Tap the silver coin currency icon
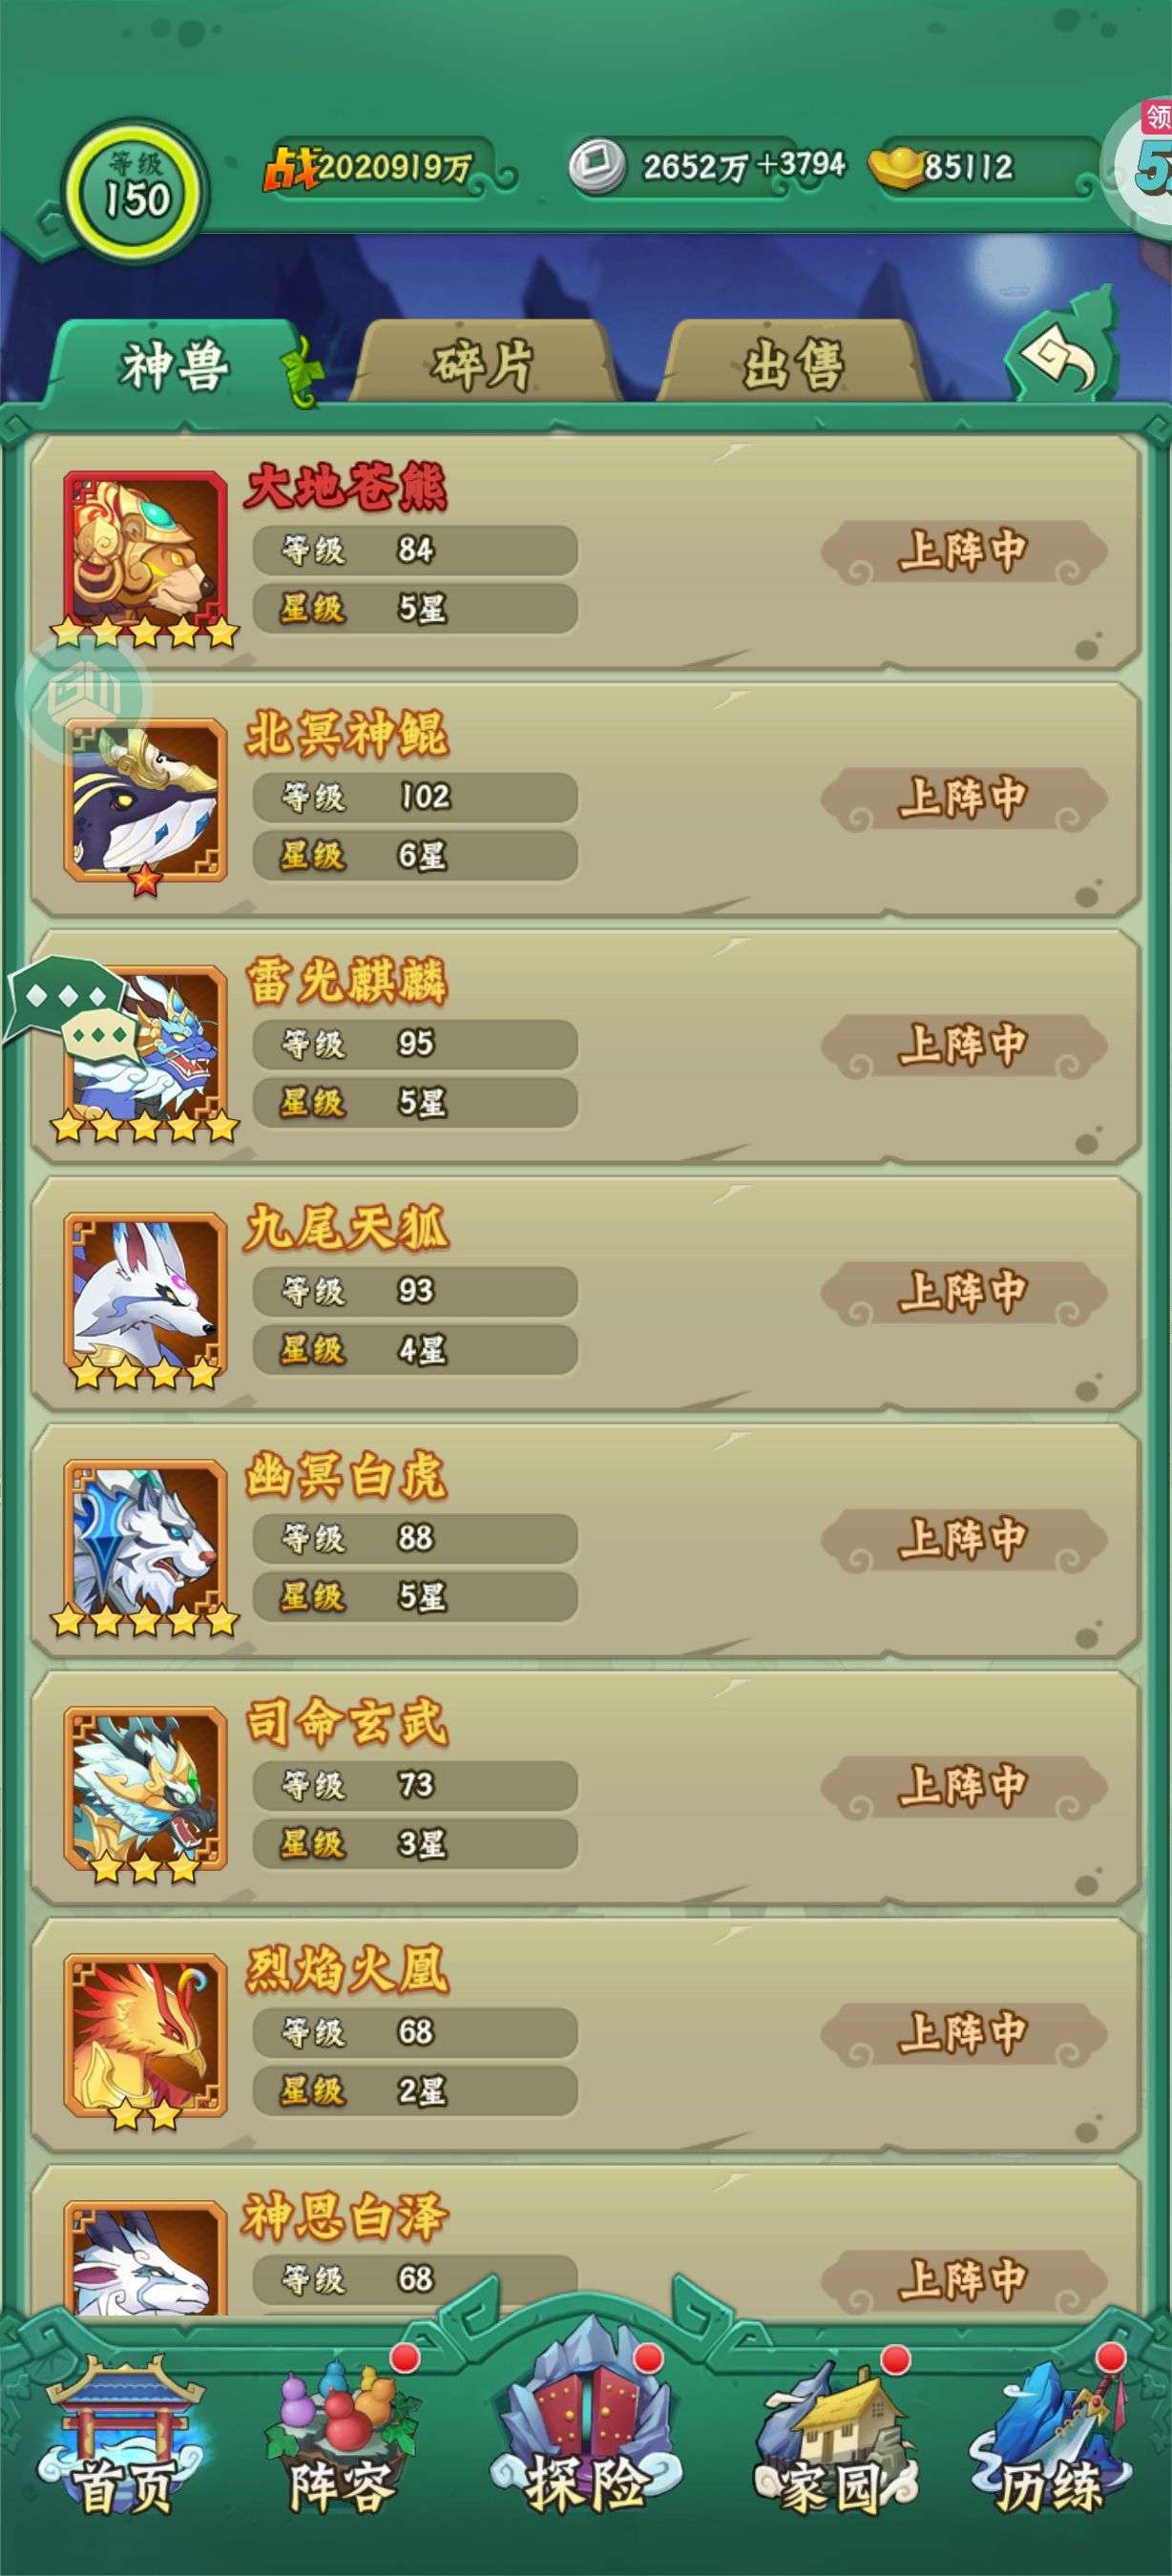Screen dimensions: 1172x2576 (597, 165)
